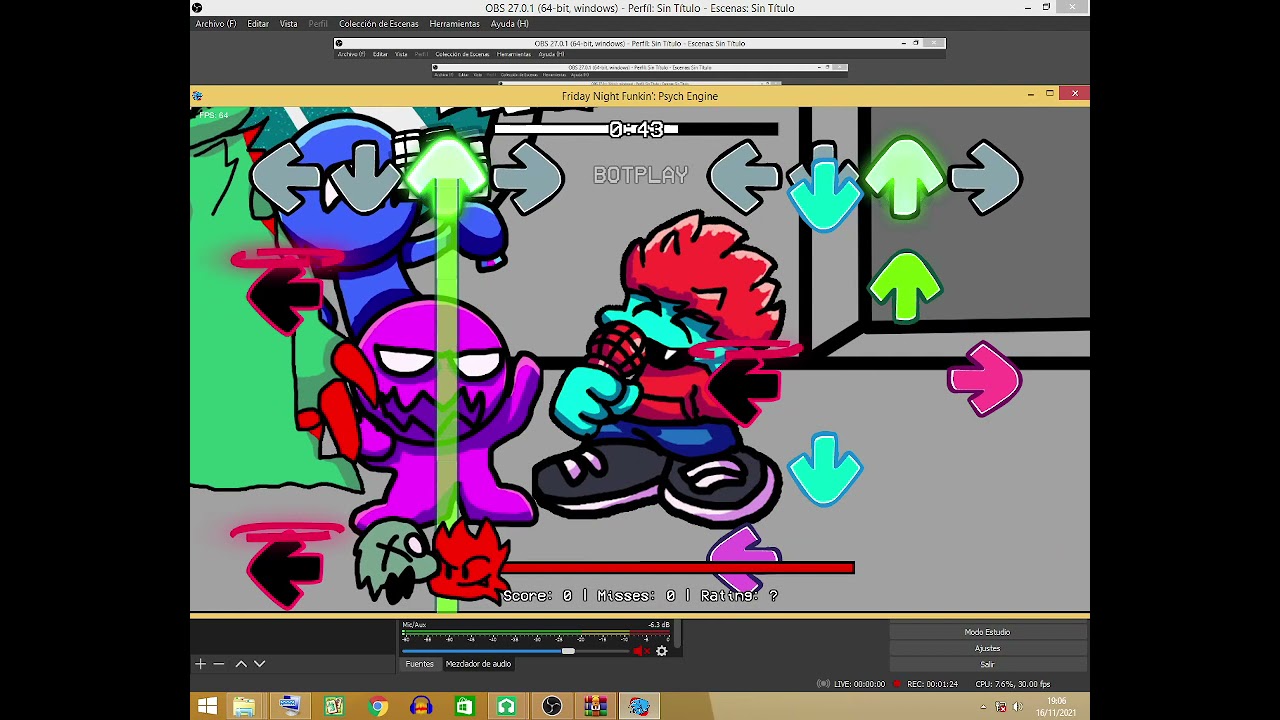This screenshot has width=1280, height=720.
Task: Click the LIVE: 00:00:00 status
Action: [852, 684]
